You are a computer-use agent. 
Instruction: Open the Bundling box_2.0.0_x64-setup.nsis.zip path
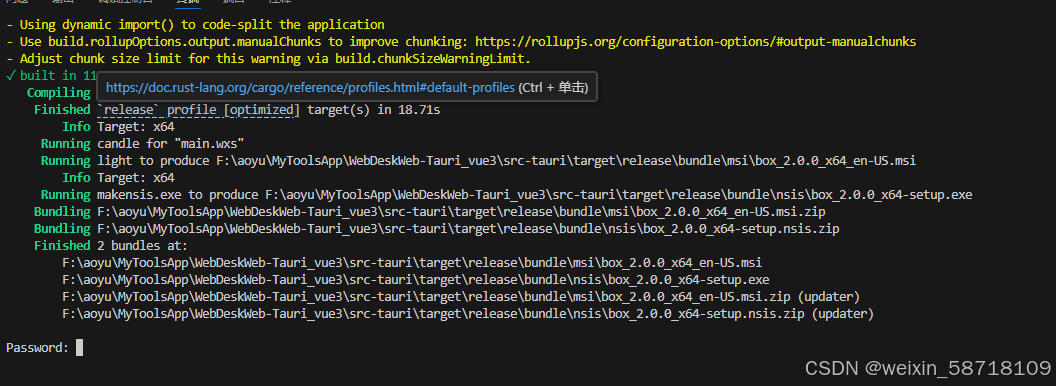[468, 228]
